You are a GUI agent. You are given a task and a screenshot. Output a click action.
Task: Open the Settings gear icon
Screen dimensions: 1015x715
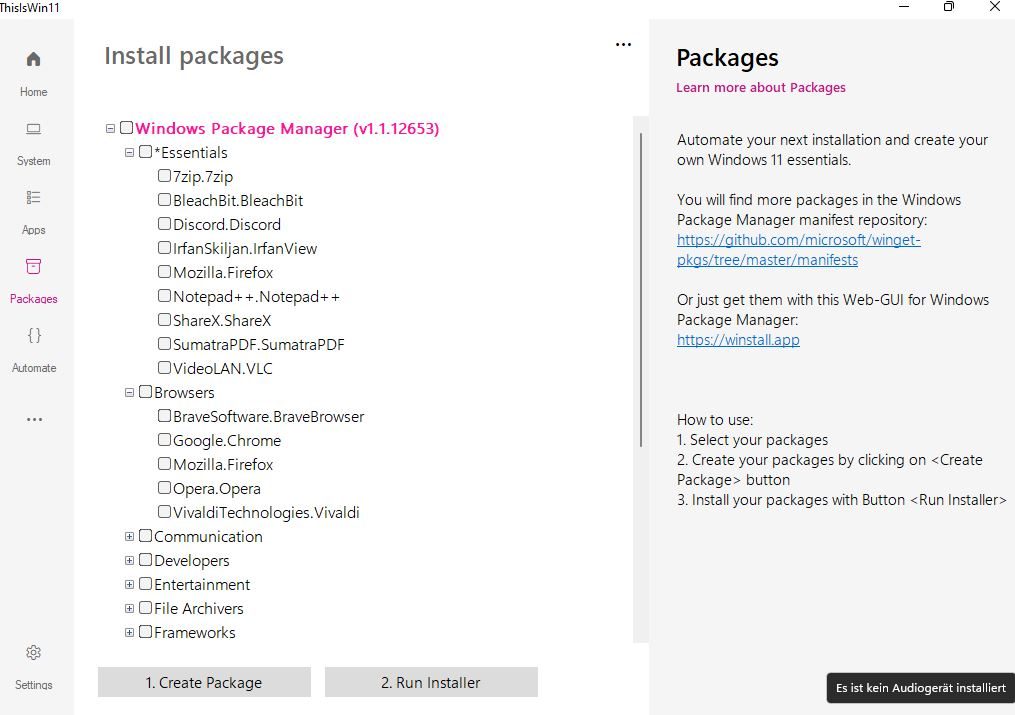pos(33,653)
